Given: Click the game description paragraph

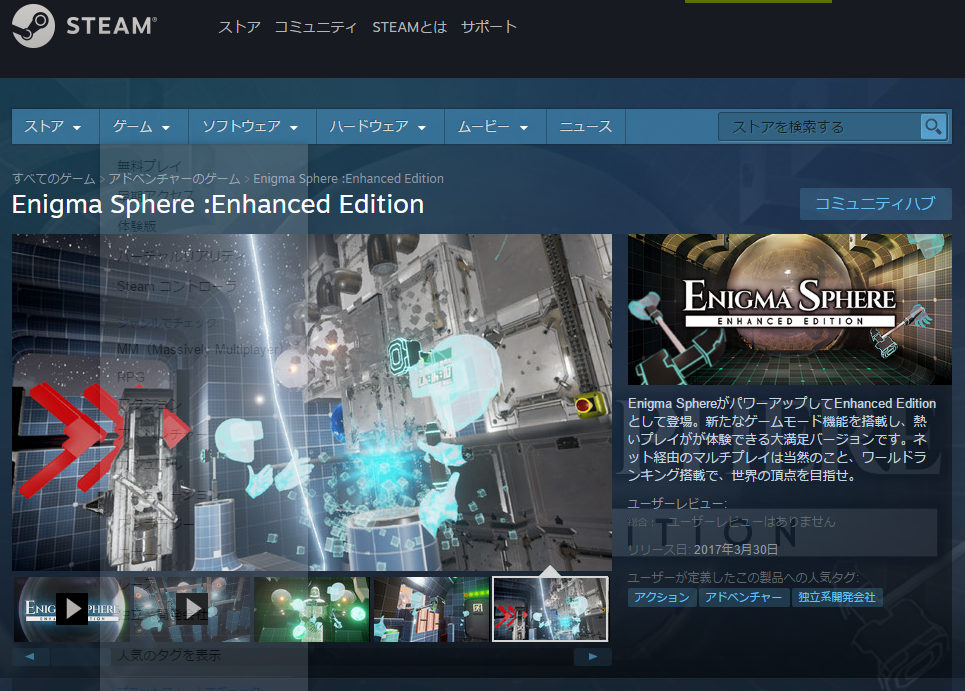Looking at the screenshot, I should (782, 439).
